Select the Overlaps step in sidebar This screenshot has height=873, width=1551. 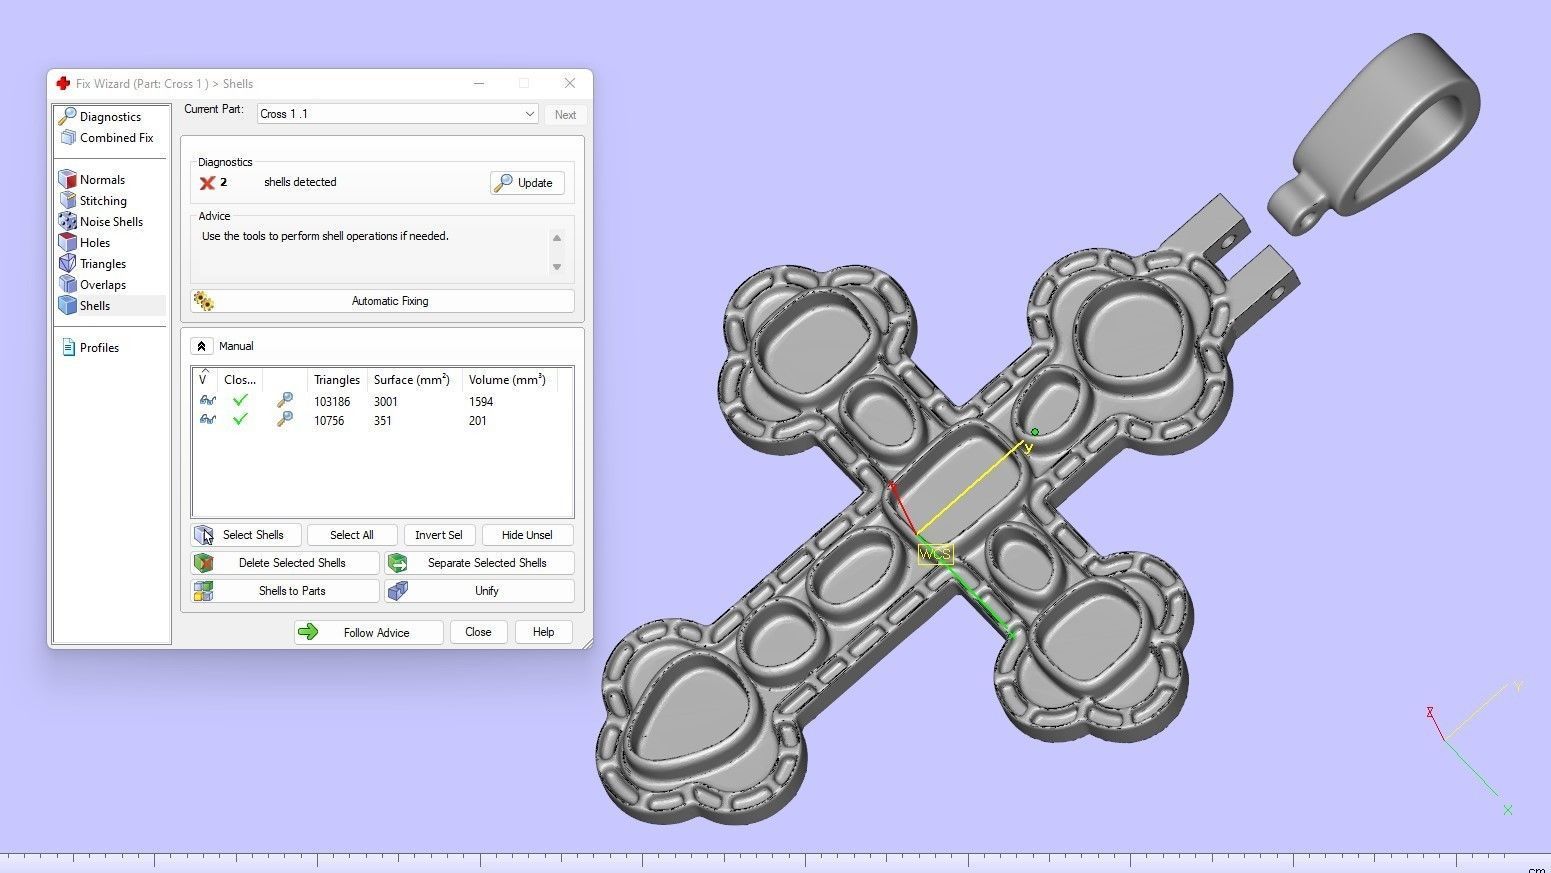[x=103, y=285]
